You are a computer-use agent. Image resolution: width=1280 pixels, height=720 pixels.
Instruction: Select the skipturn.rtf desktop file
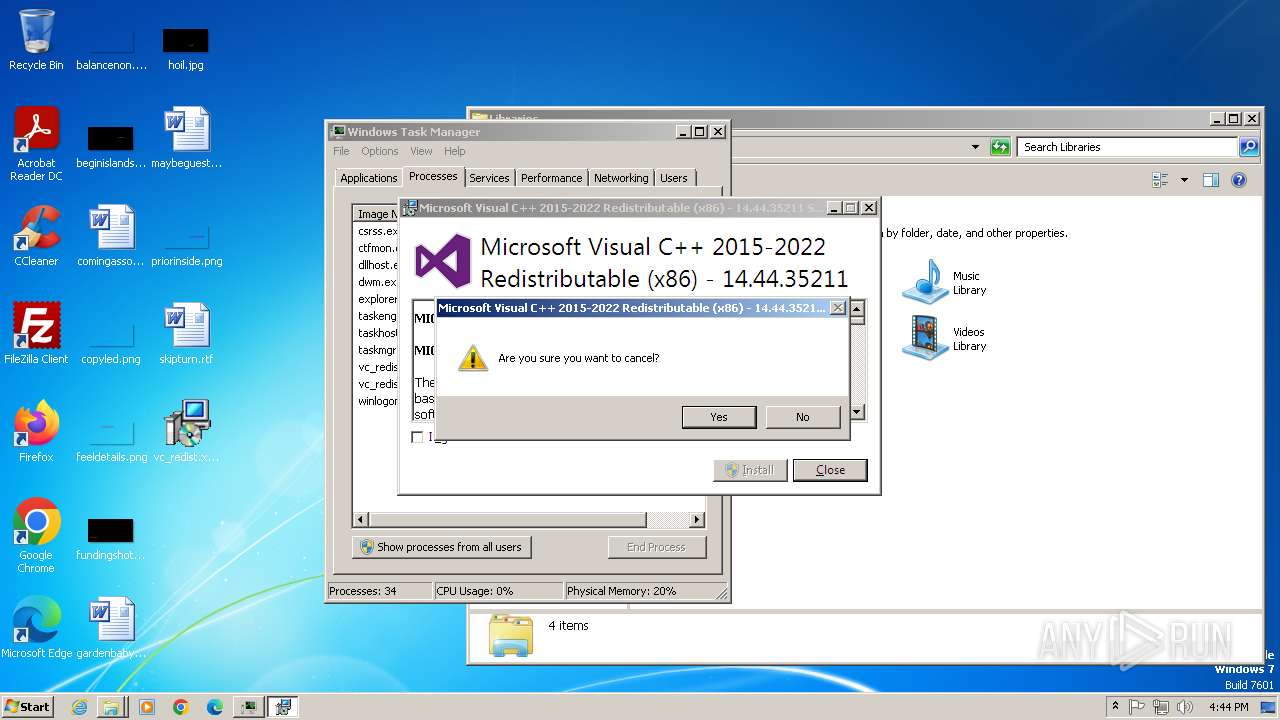[x=186, y=334]
